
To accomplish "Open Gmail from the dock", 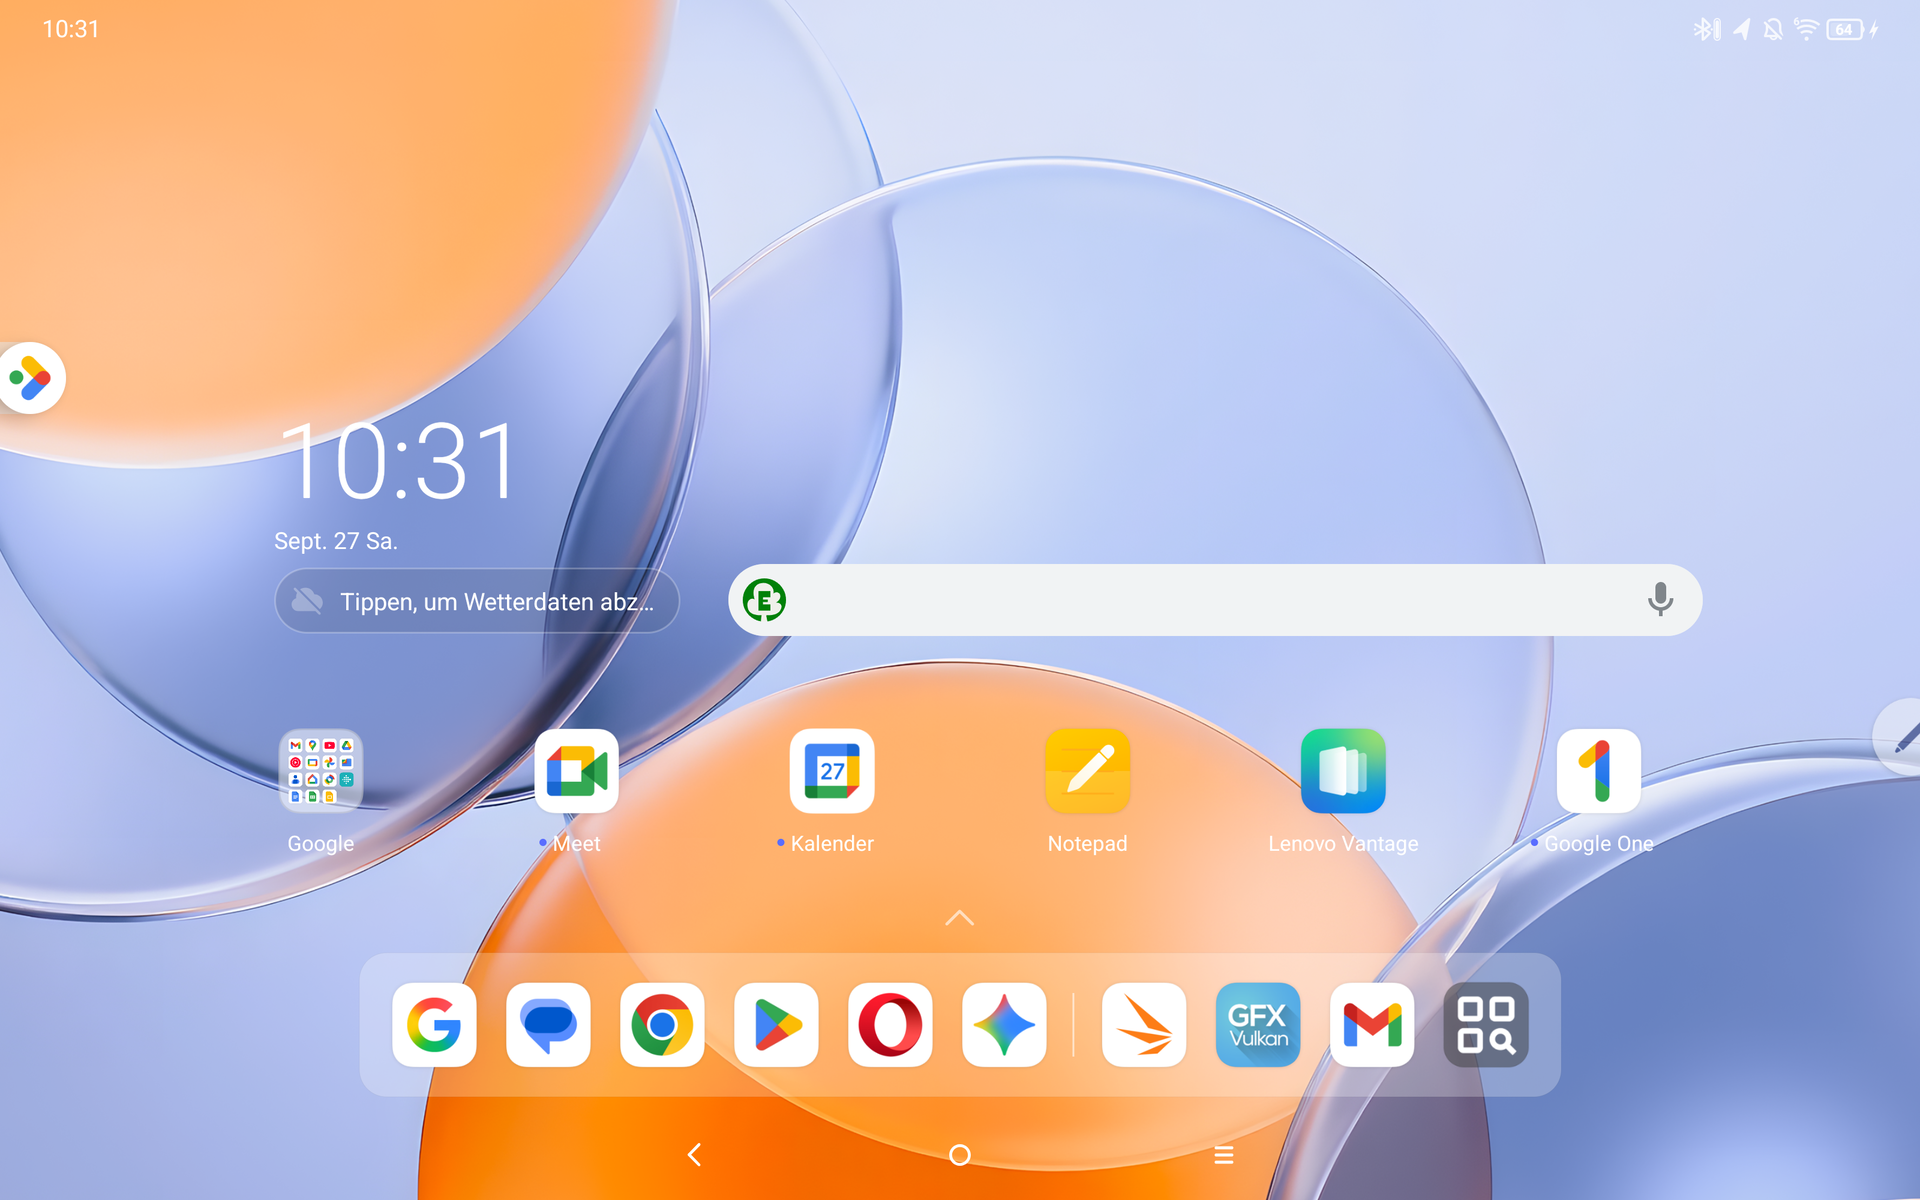I will [x=1371, y=1025].
